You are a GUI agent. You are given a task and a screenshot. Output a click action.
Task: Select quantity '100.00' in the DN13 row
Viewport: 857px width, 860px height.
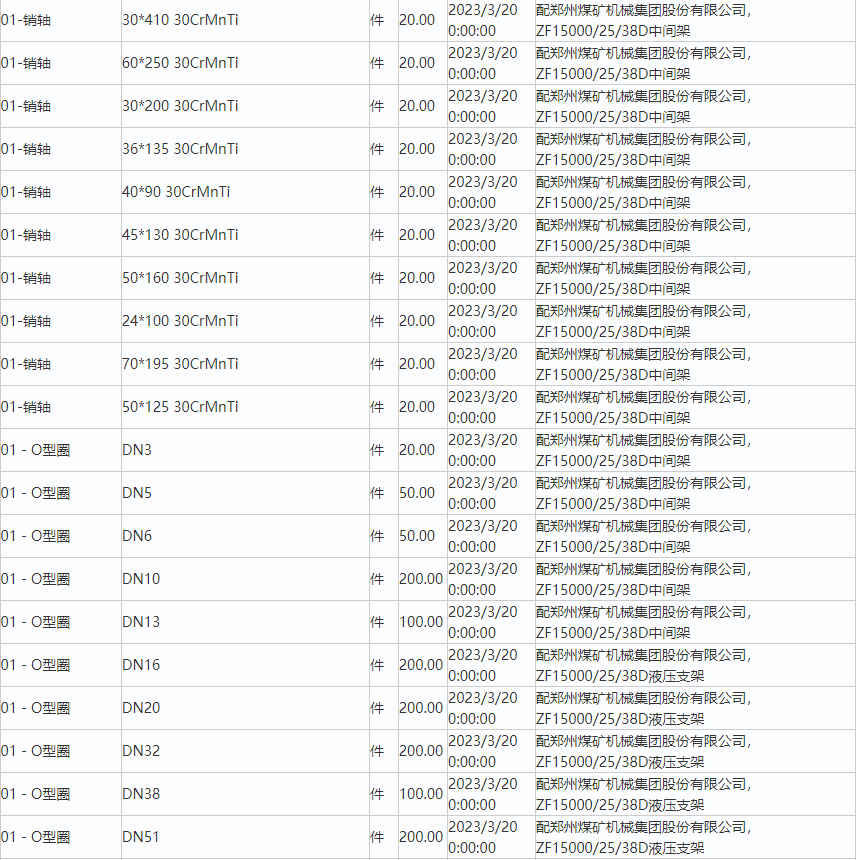tap(421, 622)
